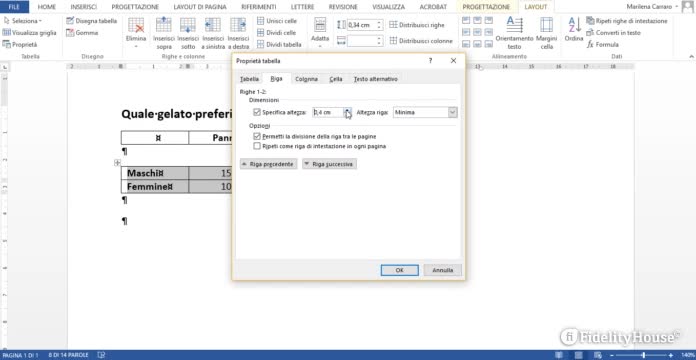Uncheck the Specifica altezza checkbox
The image size is (696, 360).
[257, 112]
